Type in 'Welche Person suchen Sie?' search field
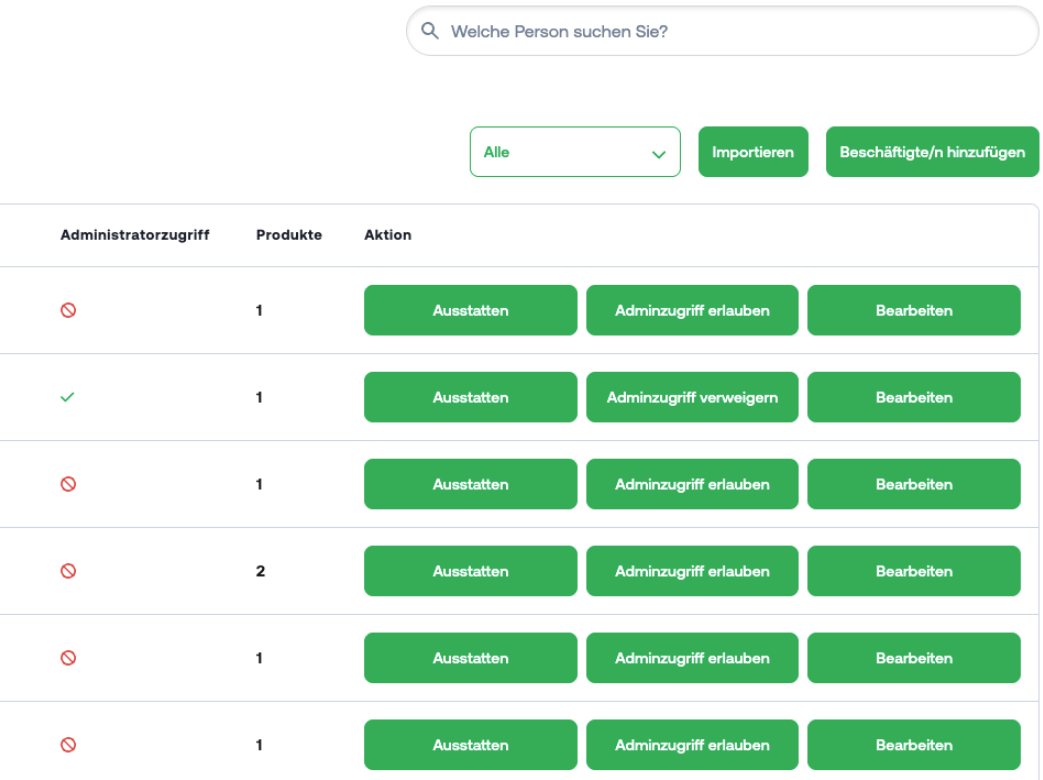 tap(730, 31)
